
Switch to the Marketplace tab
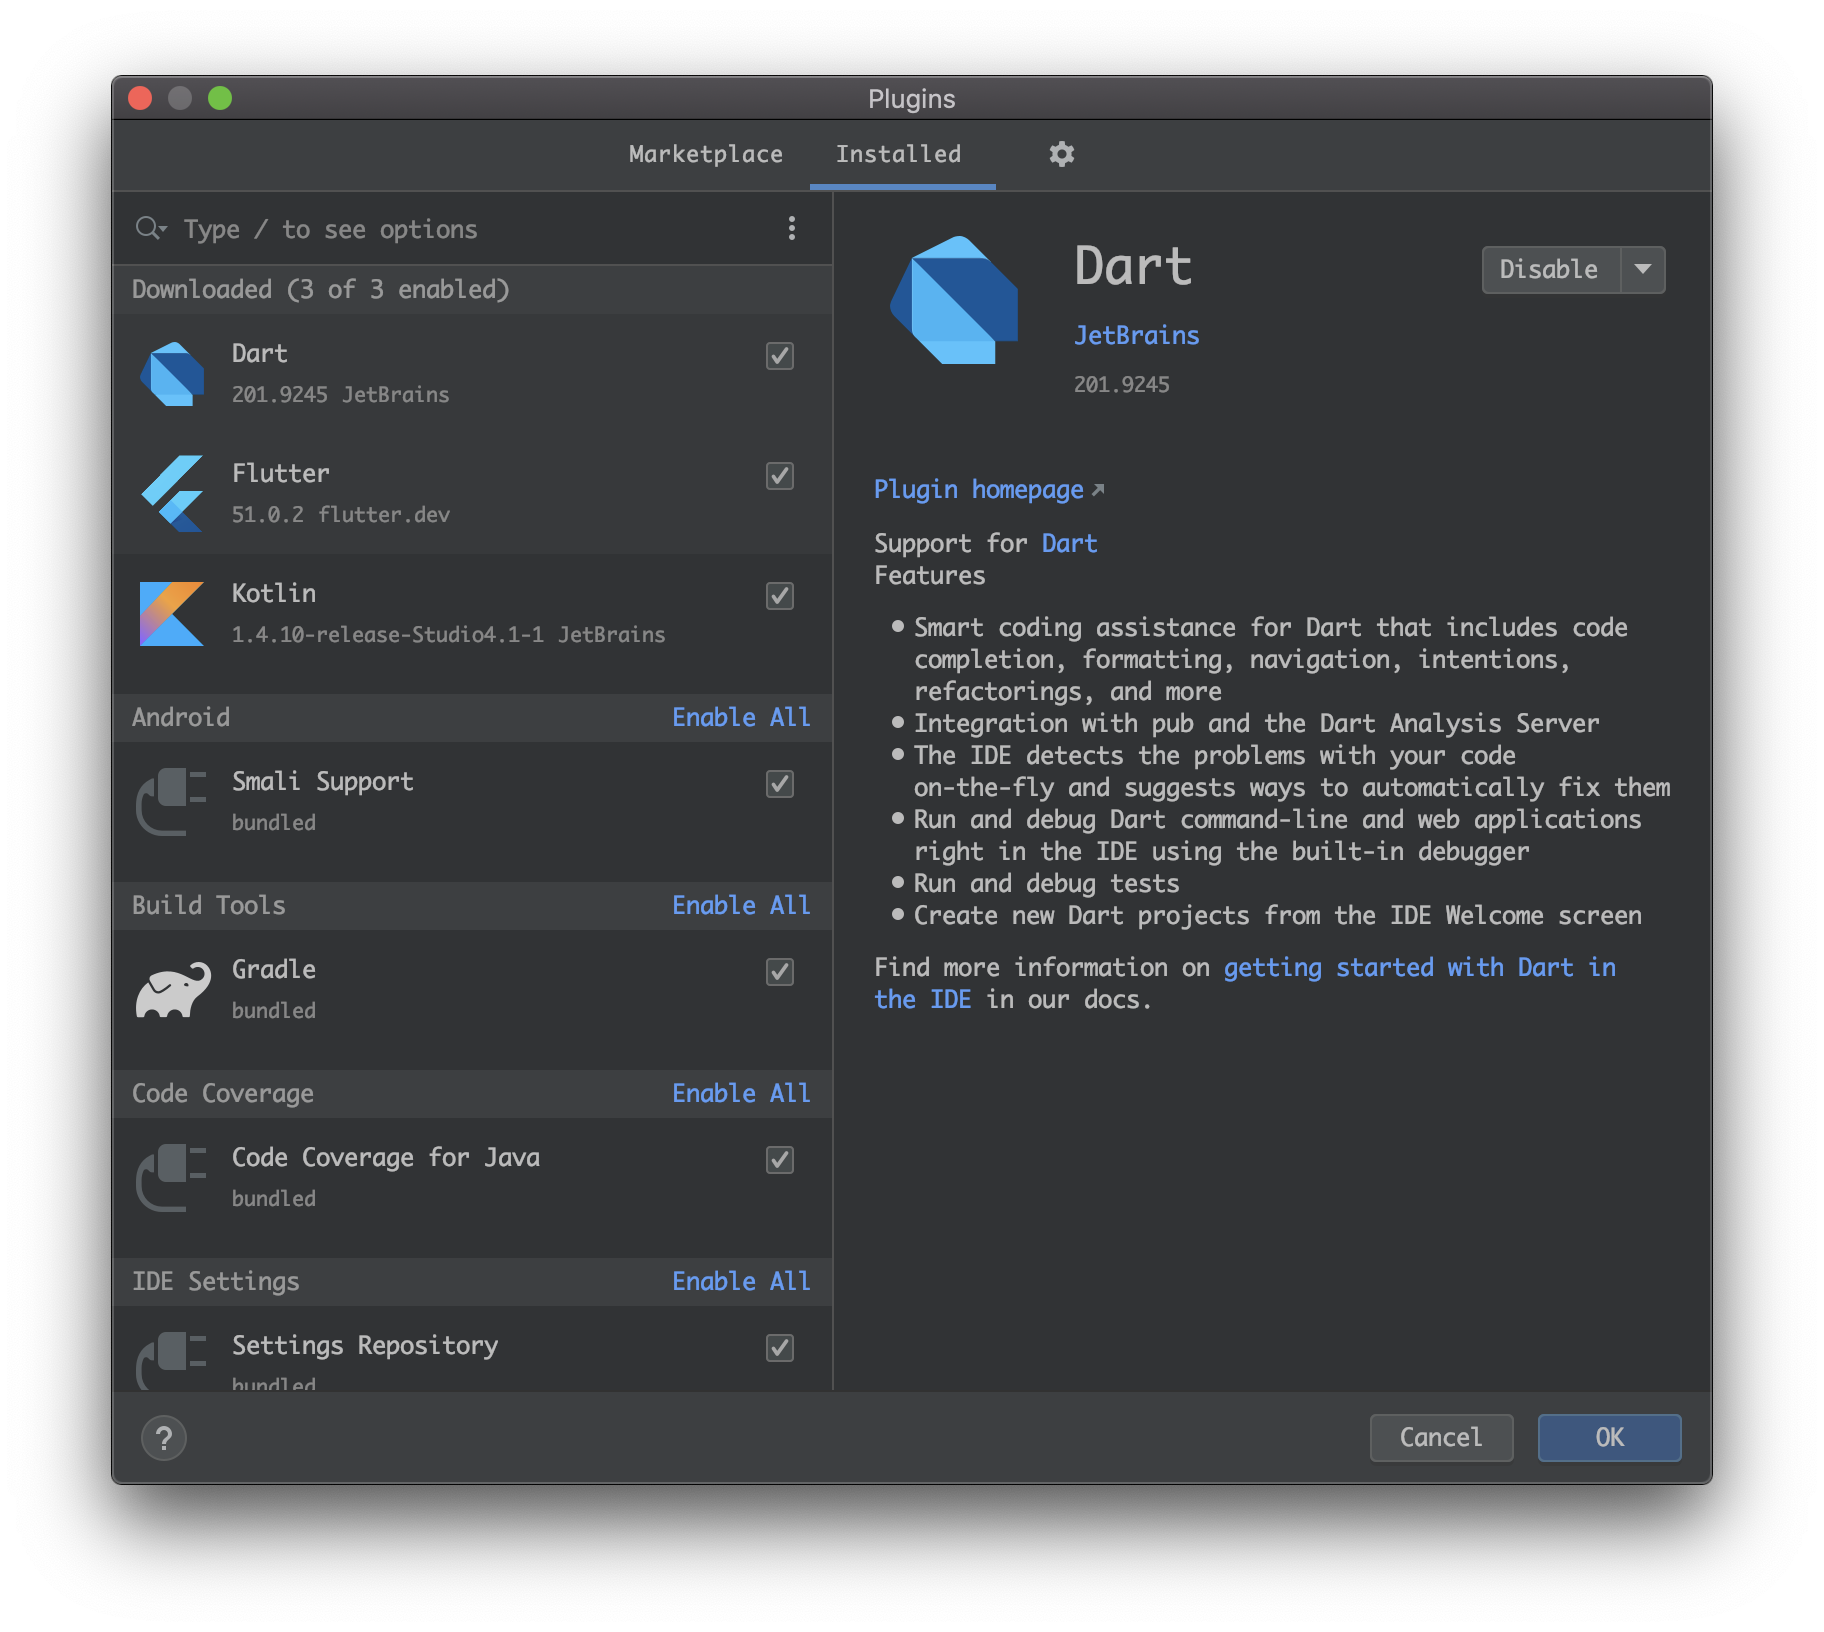click(x=706, y=154)
